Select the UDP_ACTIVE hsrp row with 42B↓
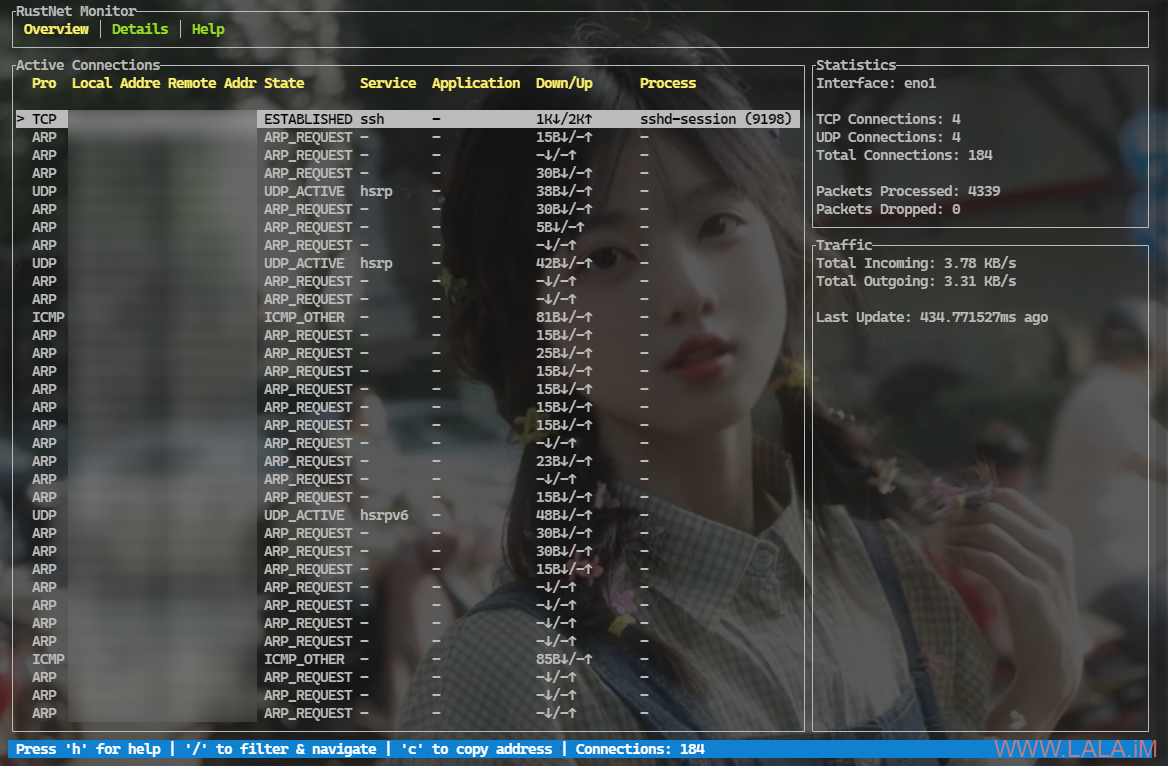 click(x=407, y=263)
